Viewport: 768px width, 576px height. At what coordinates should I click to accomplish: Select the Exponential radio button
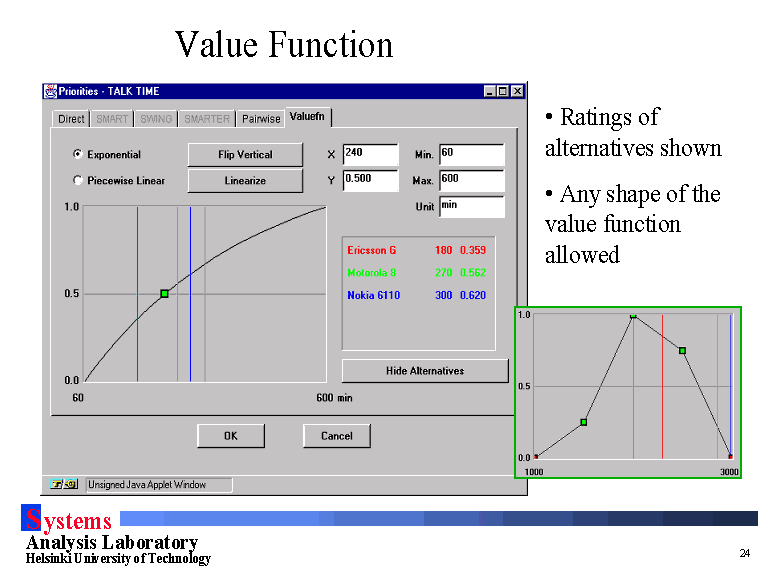pos(78,155)
